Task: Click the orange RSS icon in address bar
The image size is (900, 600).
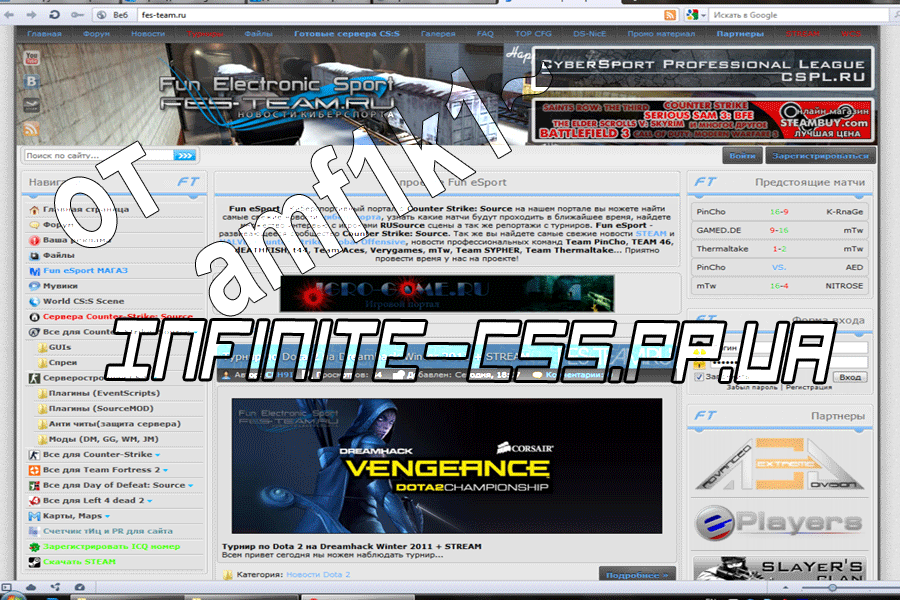Action: (x=669, y=15)
